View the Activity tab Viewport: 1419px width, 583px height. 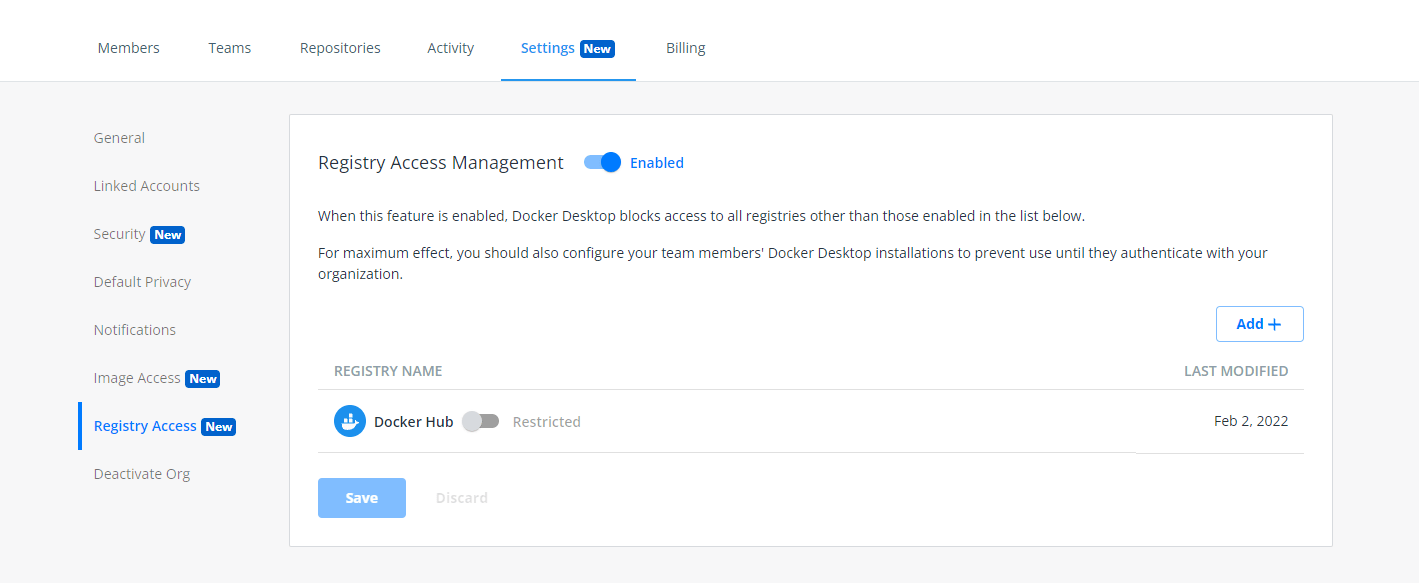[x=450, y=47]
